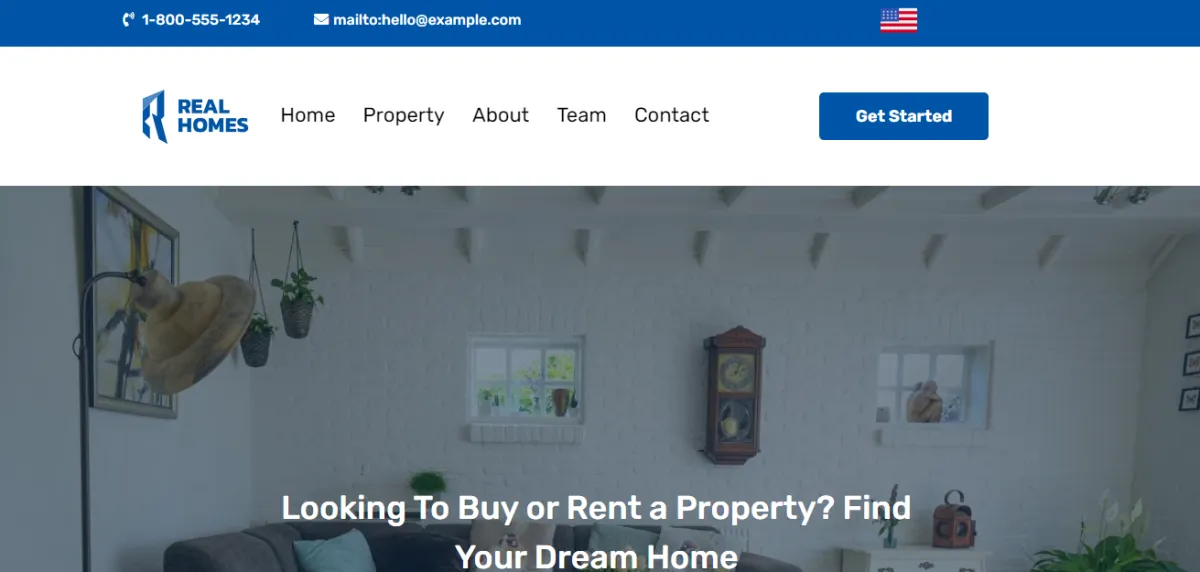Click the "Your Dream Home" heading line

596,556
